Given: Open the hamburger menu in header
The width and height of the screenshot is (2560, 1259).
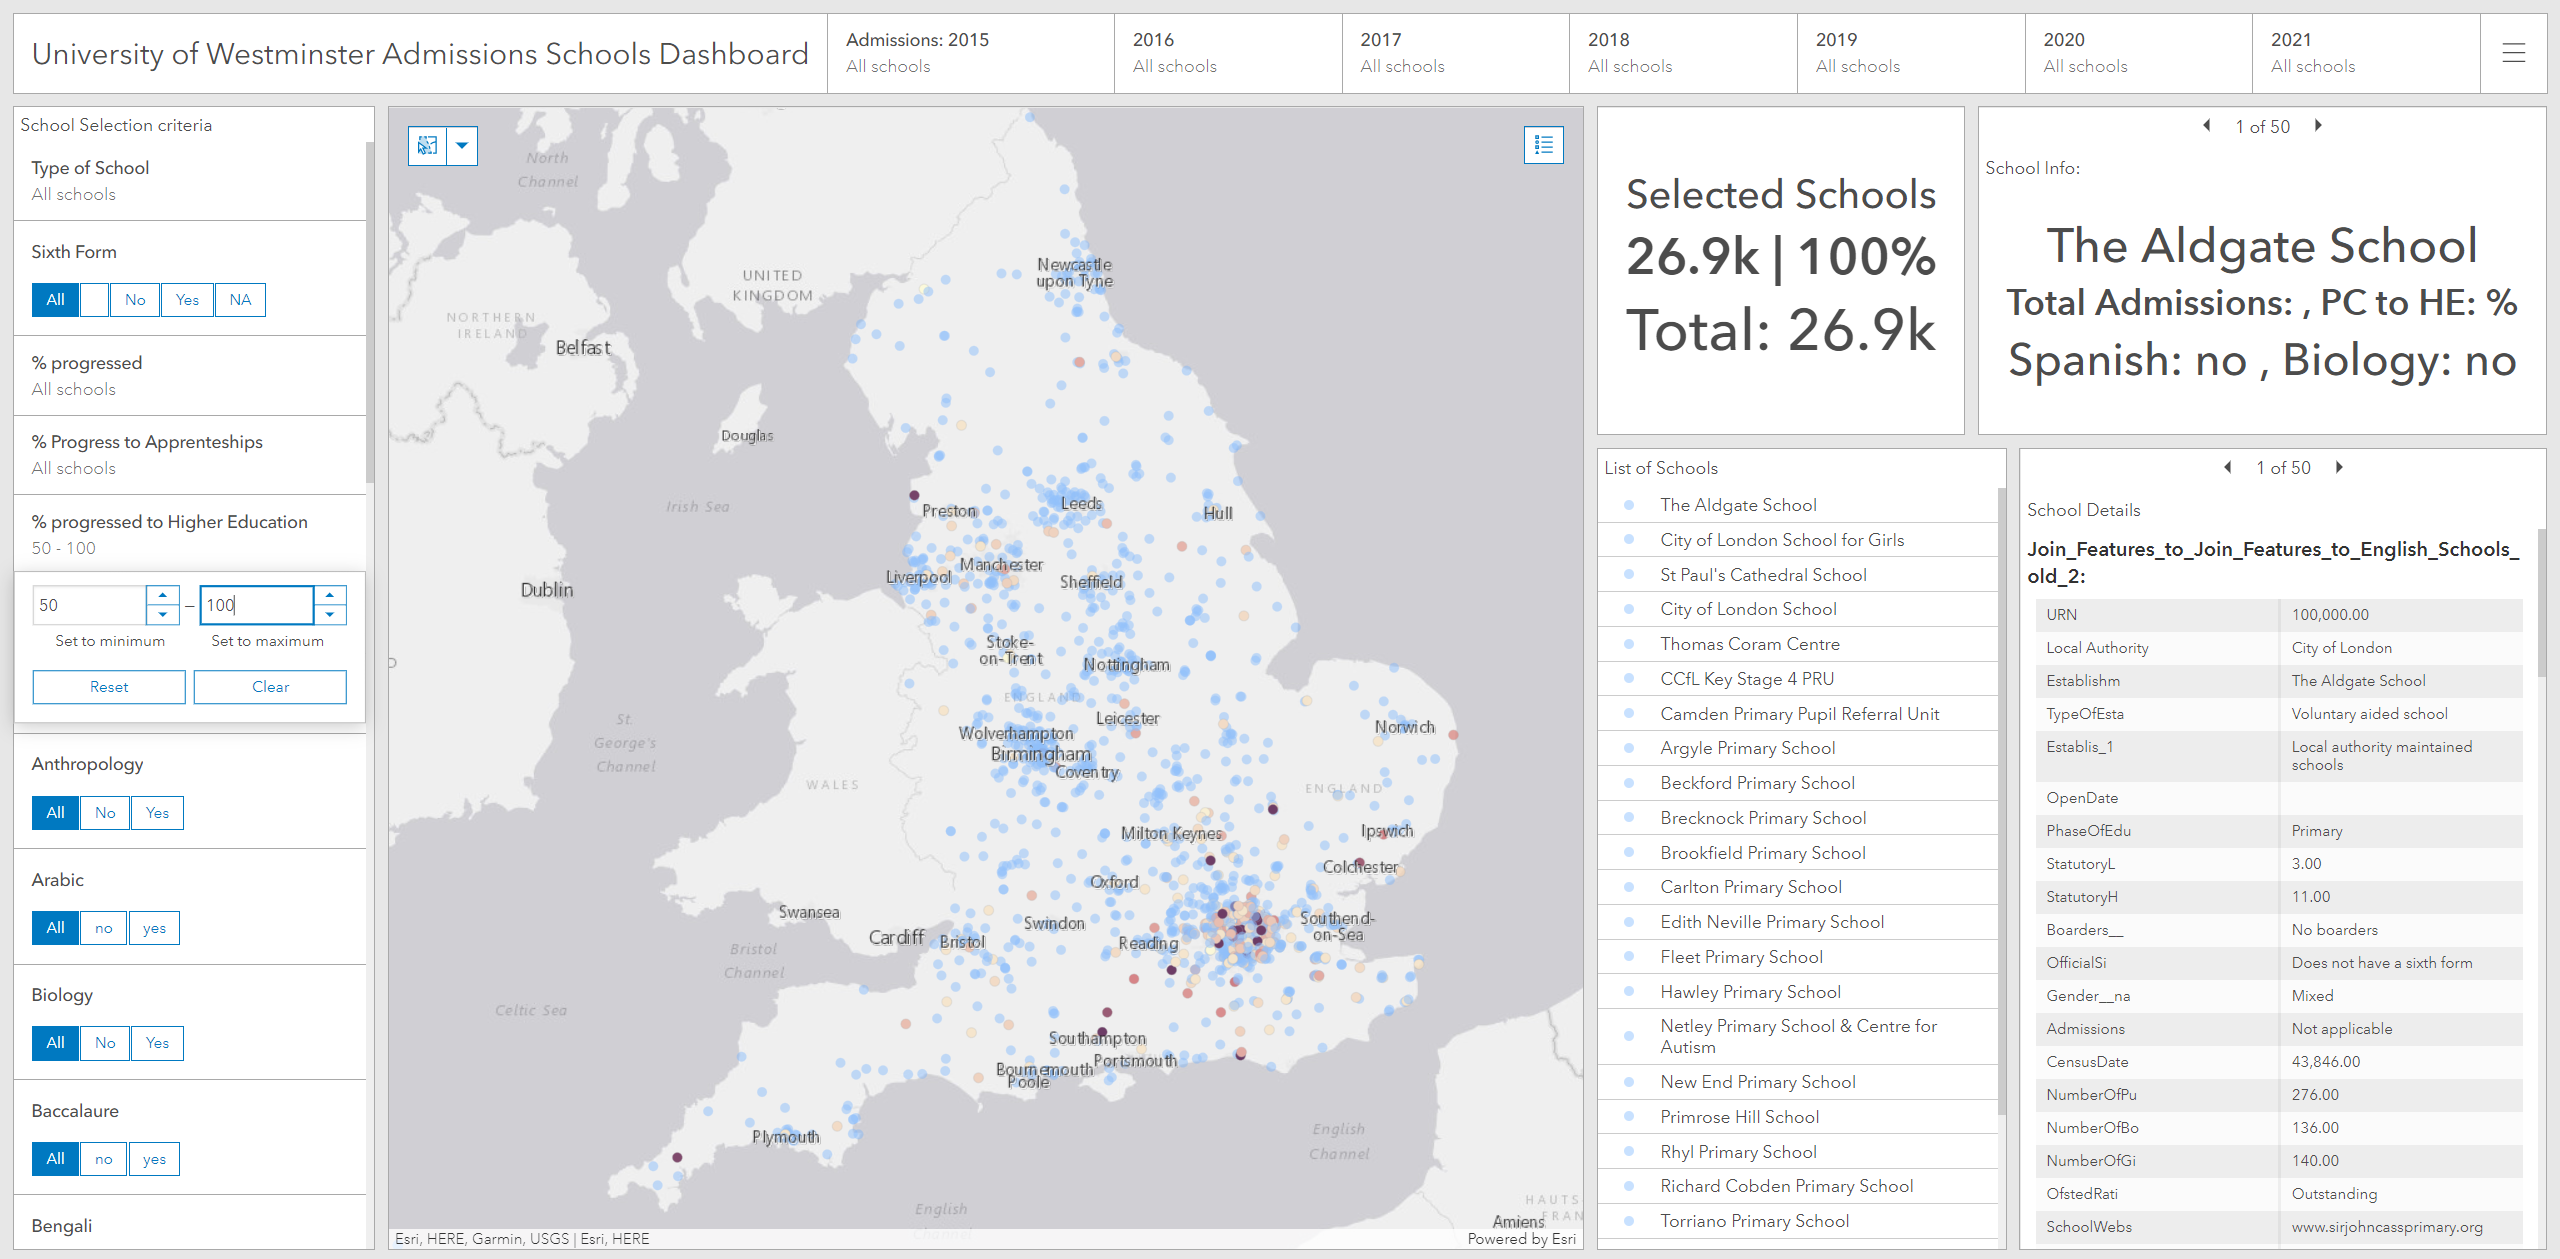Looking at the screenshot, I should 2513,54.
